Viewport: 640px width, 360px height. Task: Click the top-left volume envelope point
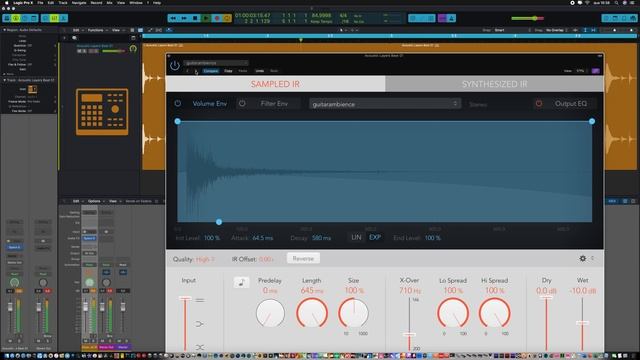(178, 121)
